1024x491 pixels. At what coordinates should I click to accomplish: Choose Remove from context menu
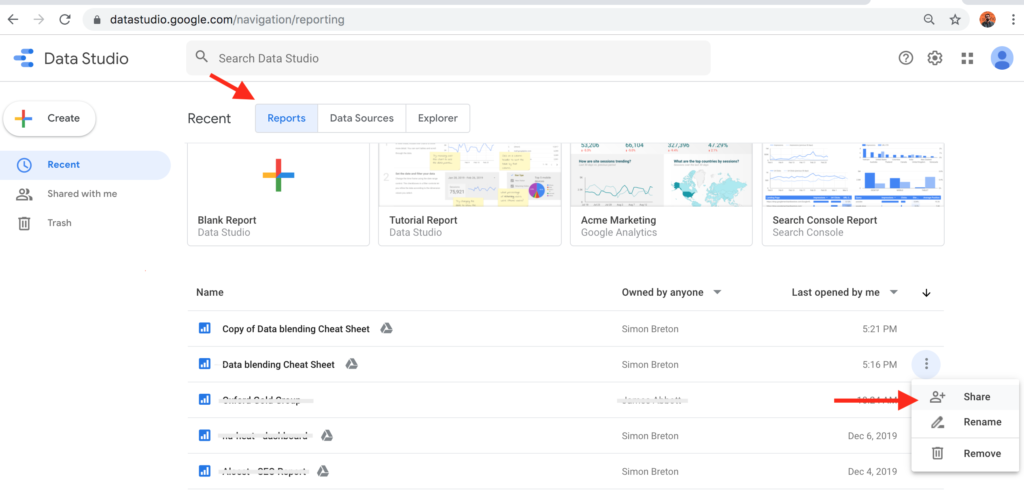click(965, 453)
